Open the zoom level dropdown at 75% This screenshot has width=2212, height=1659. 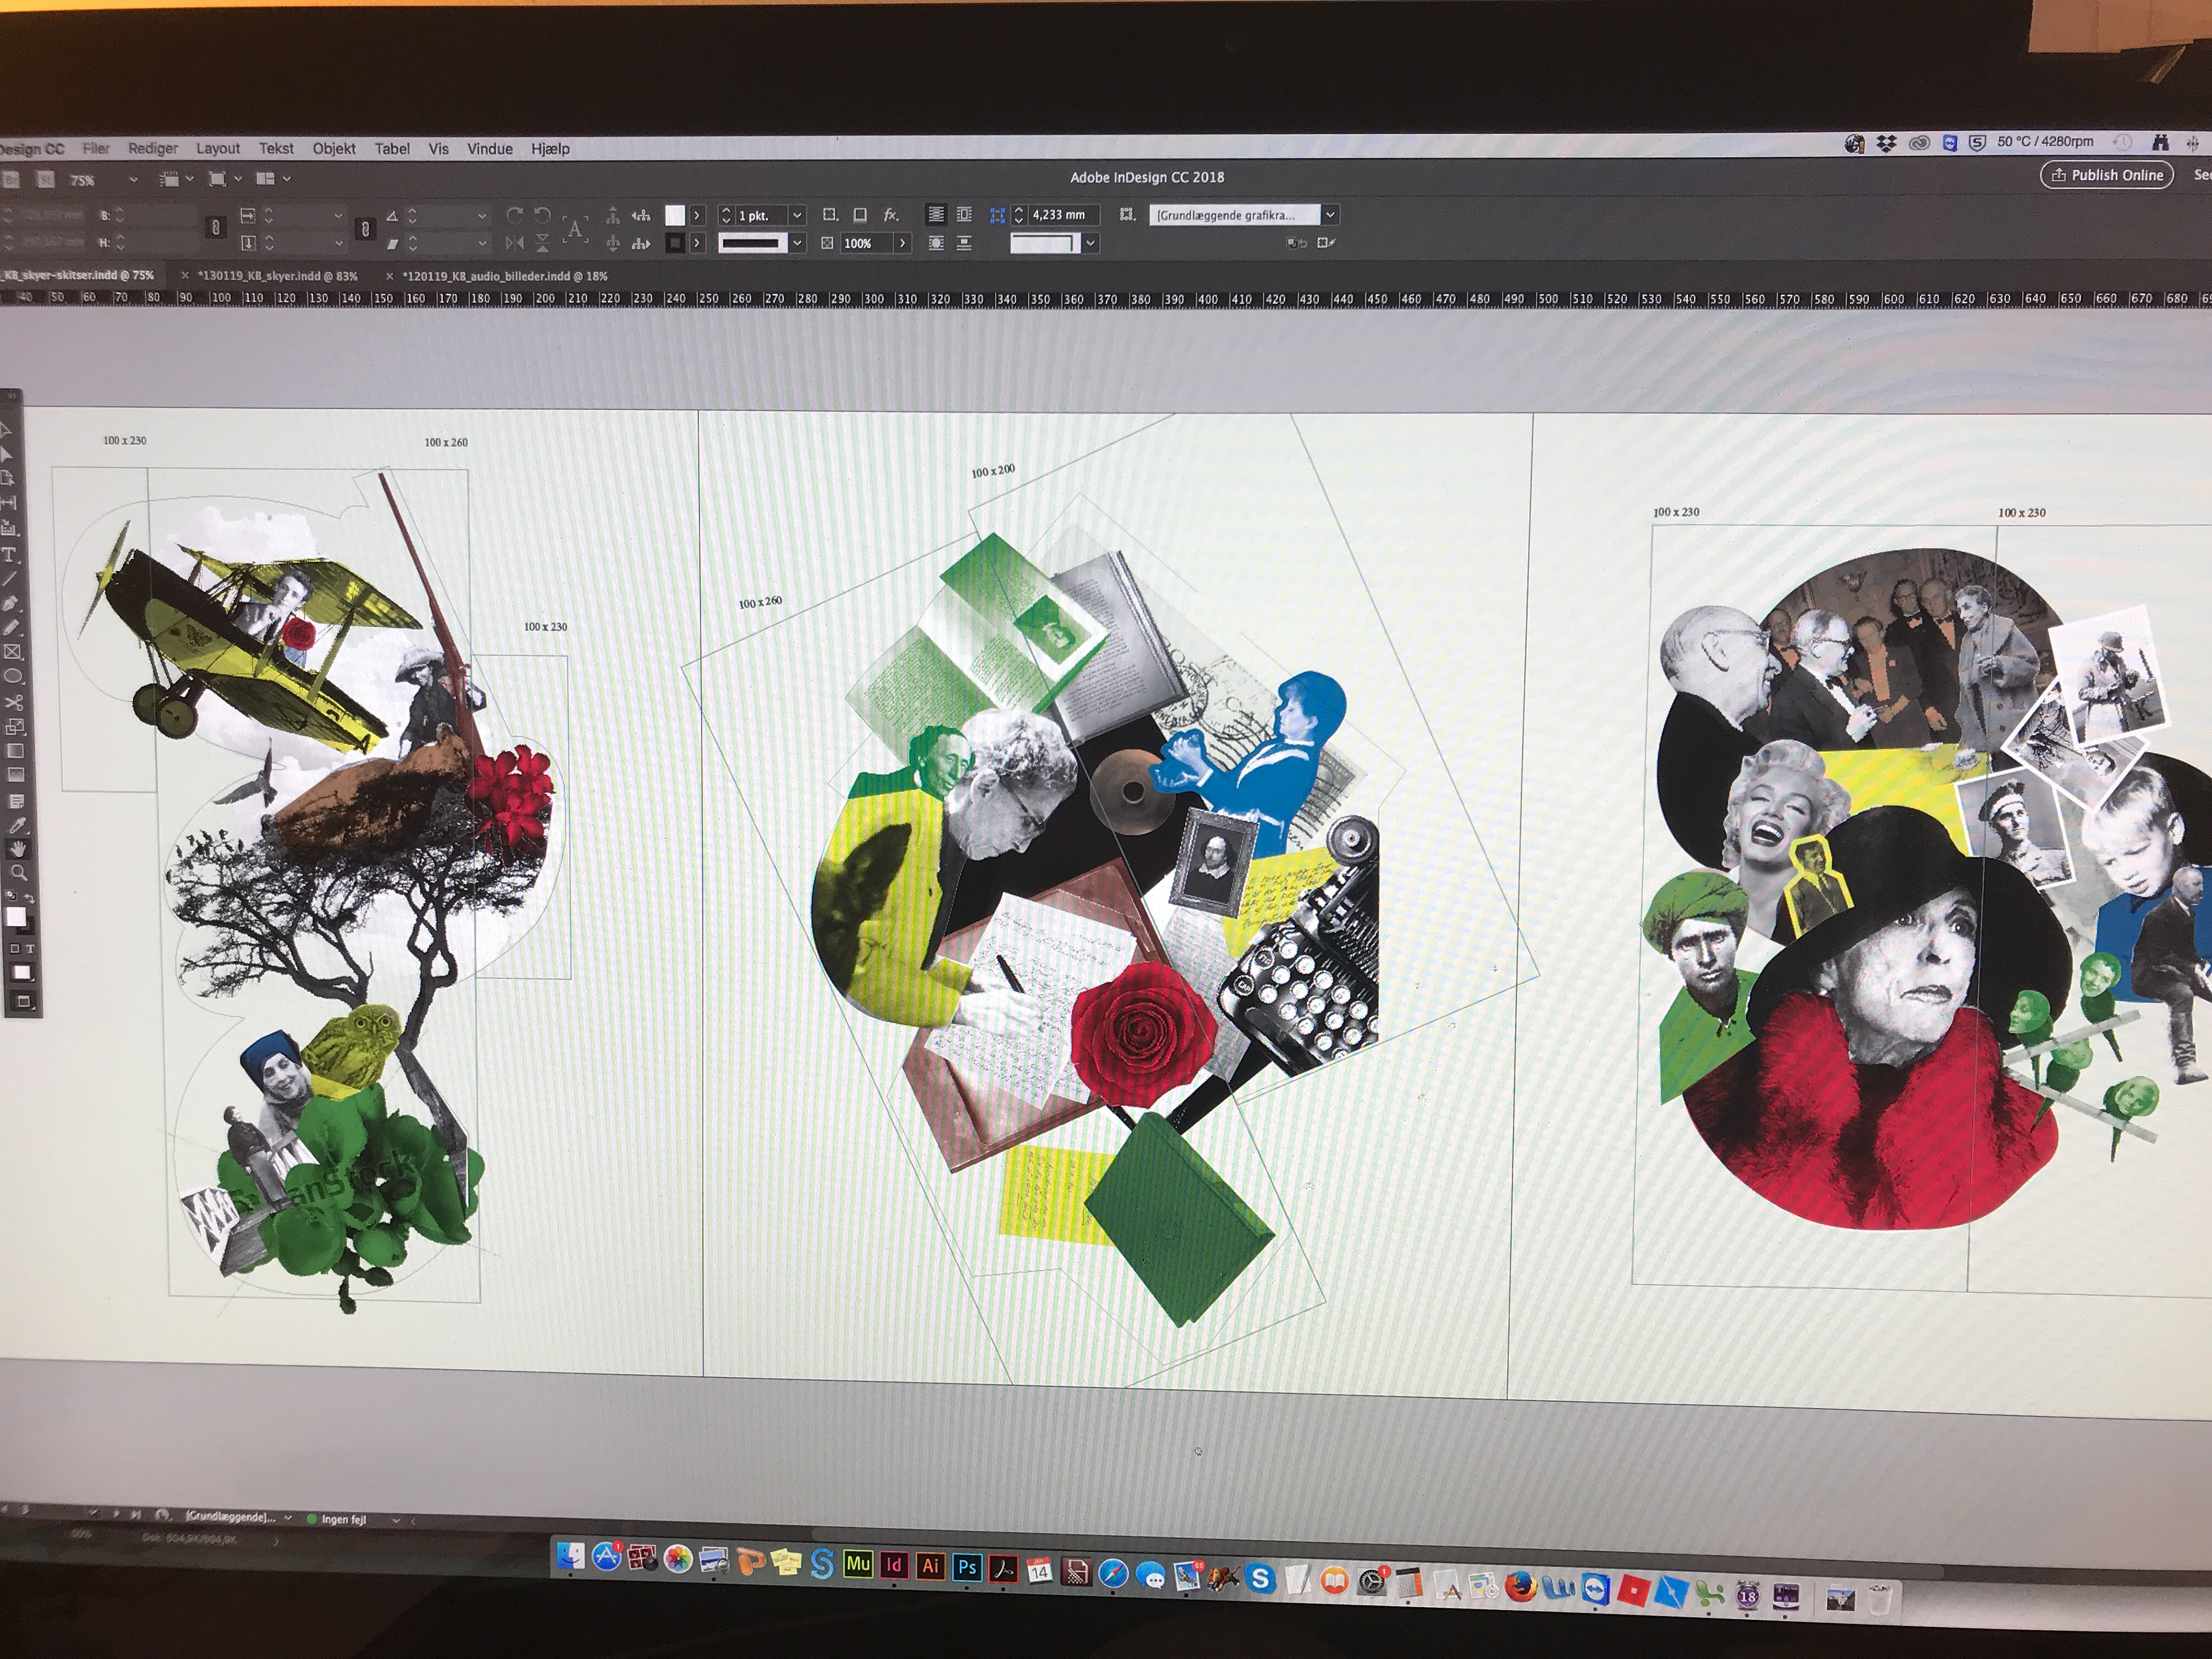[133, 180]
